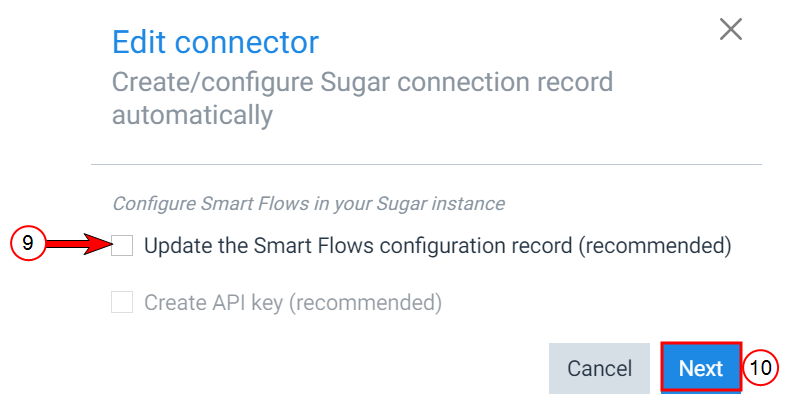The height and width of the screenshot is (411, 790).
Task: Click "(recommended)" after the Smart Flows option
Action: pyautogui.click(x=655, y=245)
